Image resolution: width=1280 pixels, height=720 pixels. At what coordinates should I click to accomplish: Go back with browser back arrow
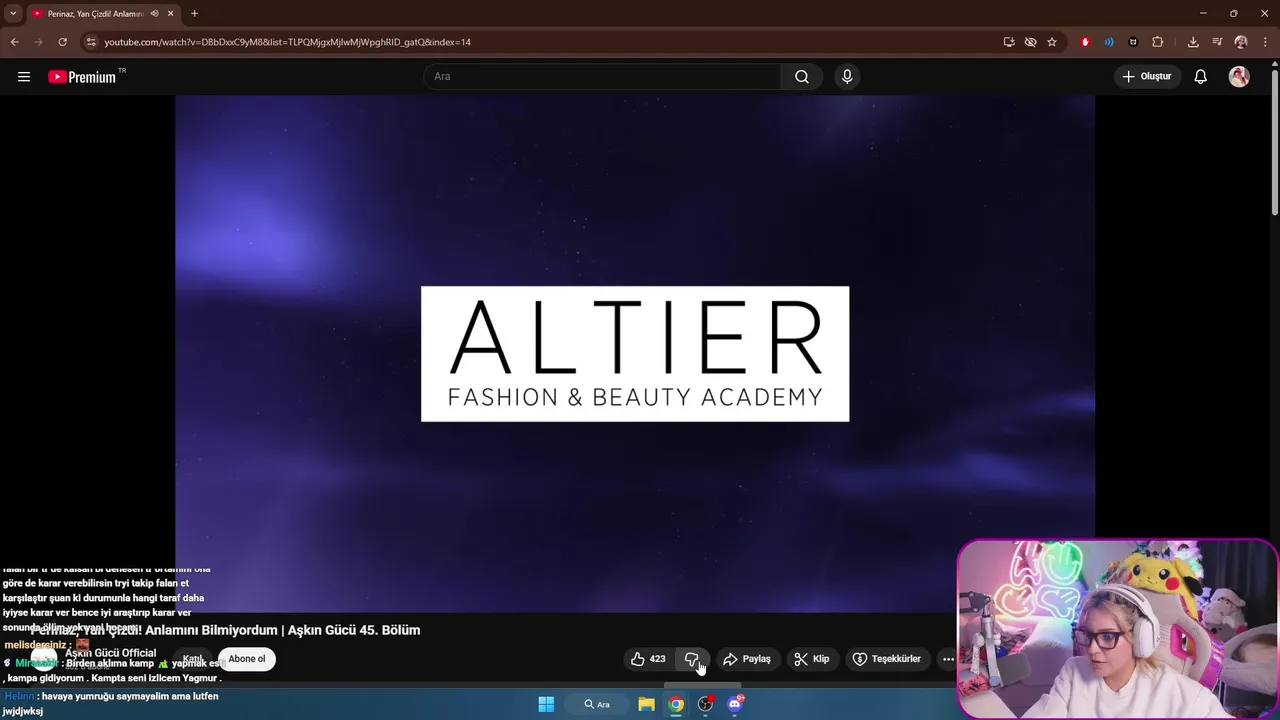pos(14,42)
